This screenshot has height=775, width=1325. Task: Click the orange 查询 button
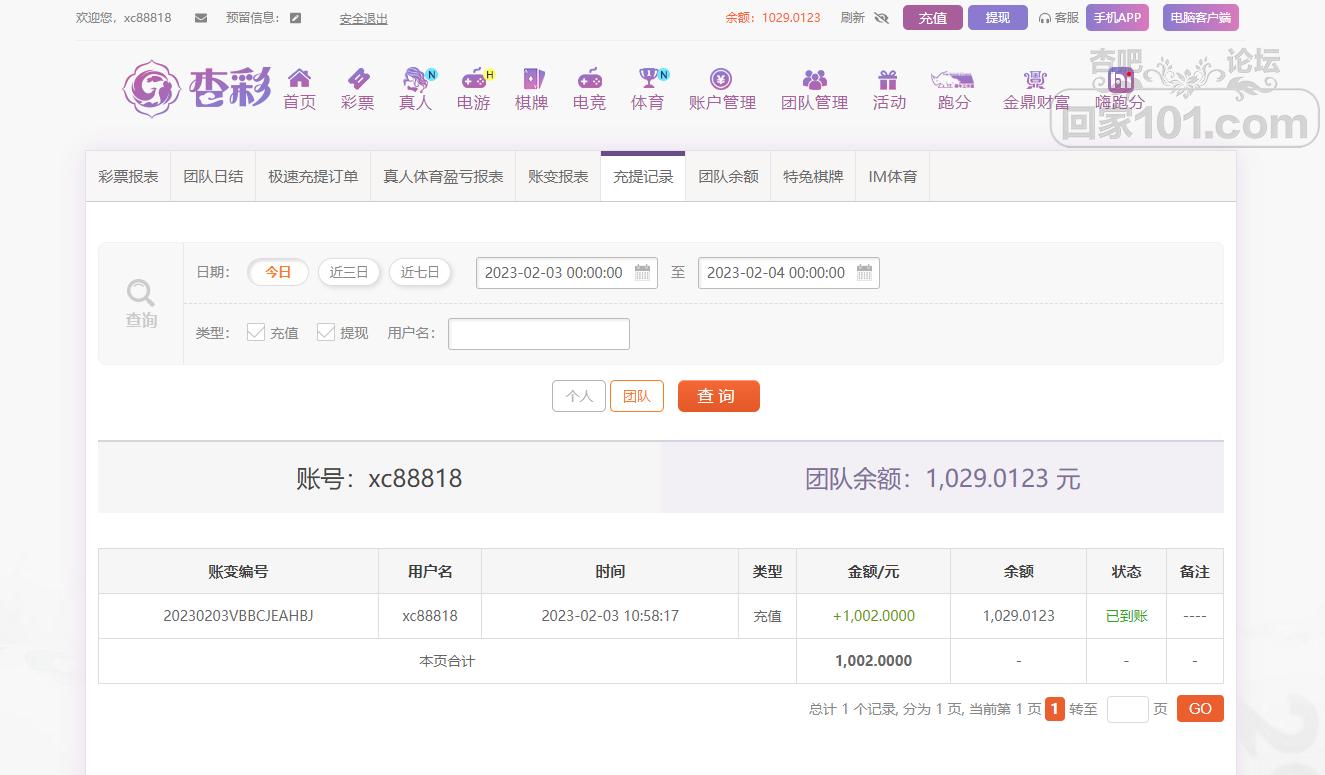coord(719,396)
